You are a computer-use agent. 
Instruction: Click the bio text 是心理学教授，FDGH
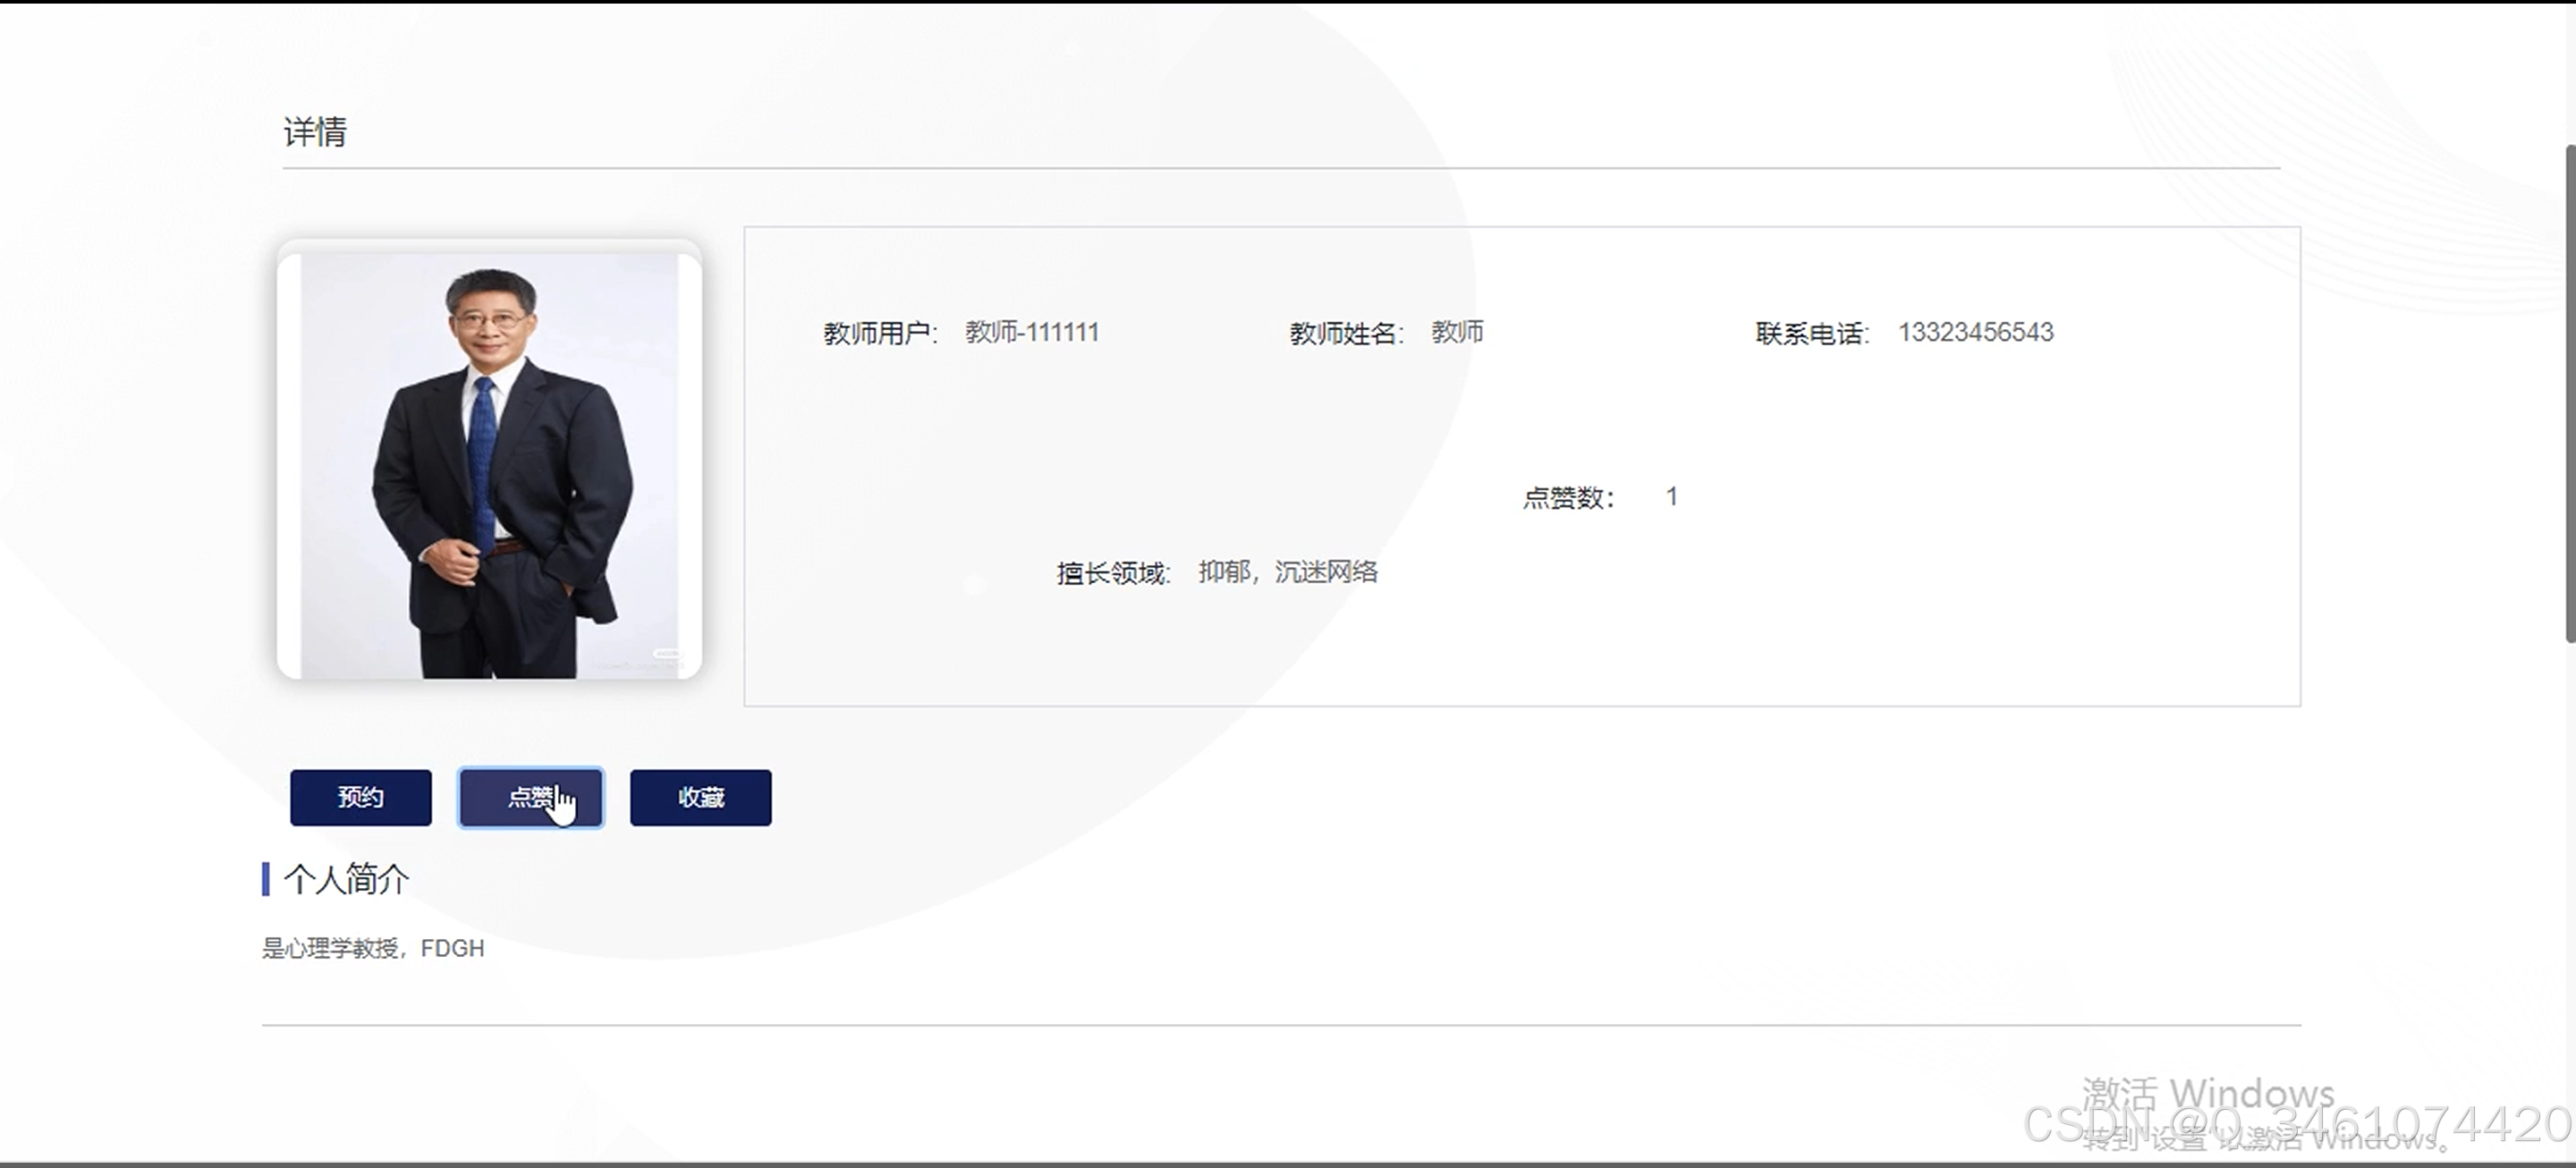[373, 948]
